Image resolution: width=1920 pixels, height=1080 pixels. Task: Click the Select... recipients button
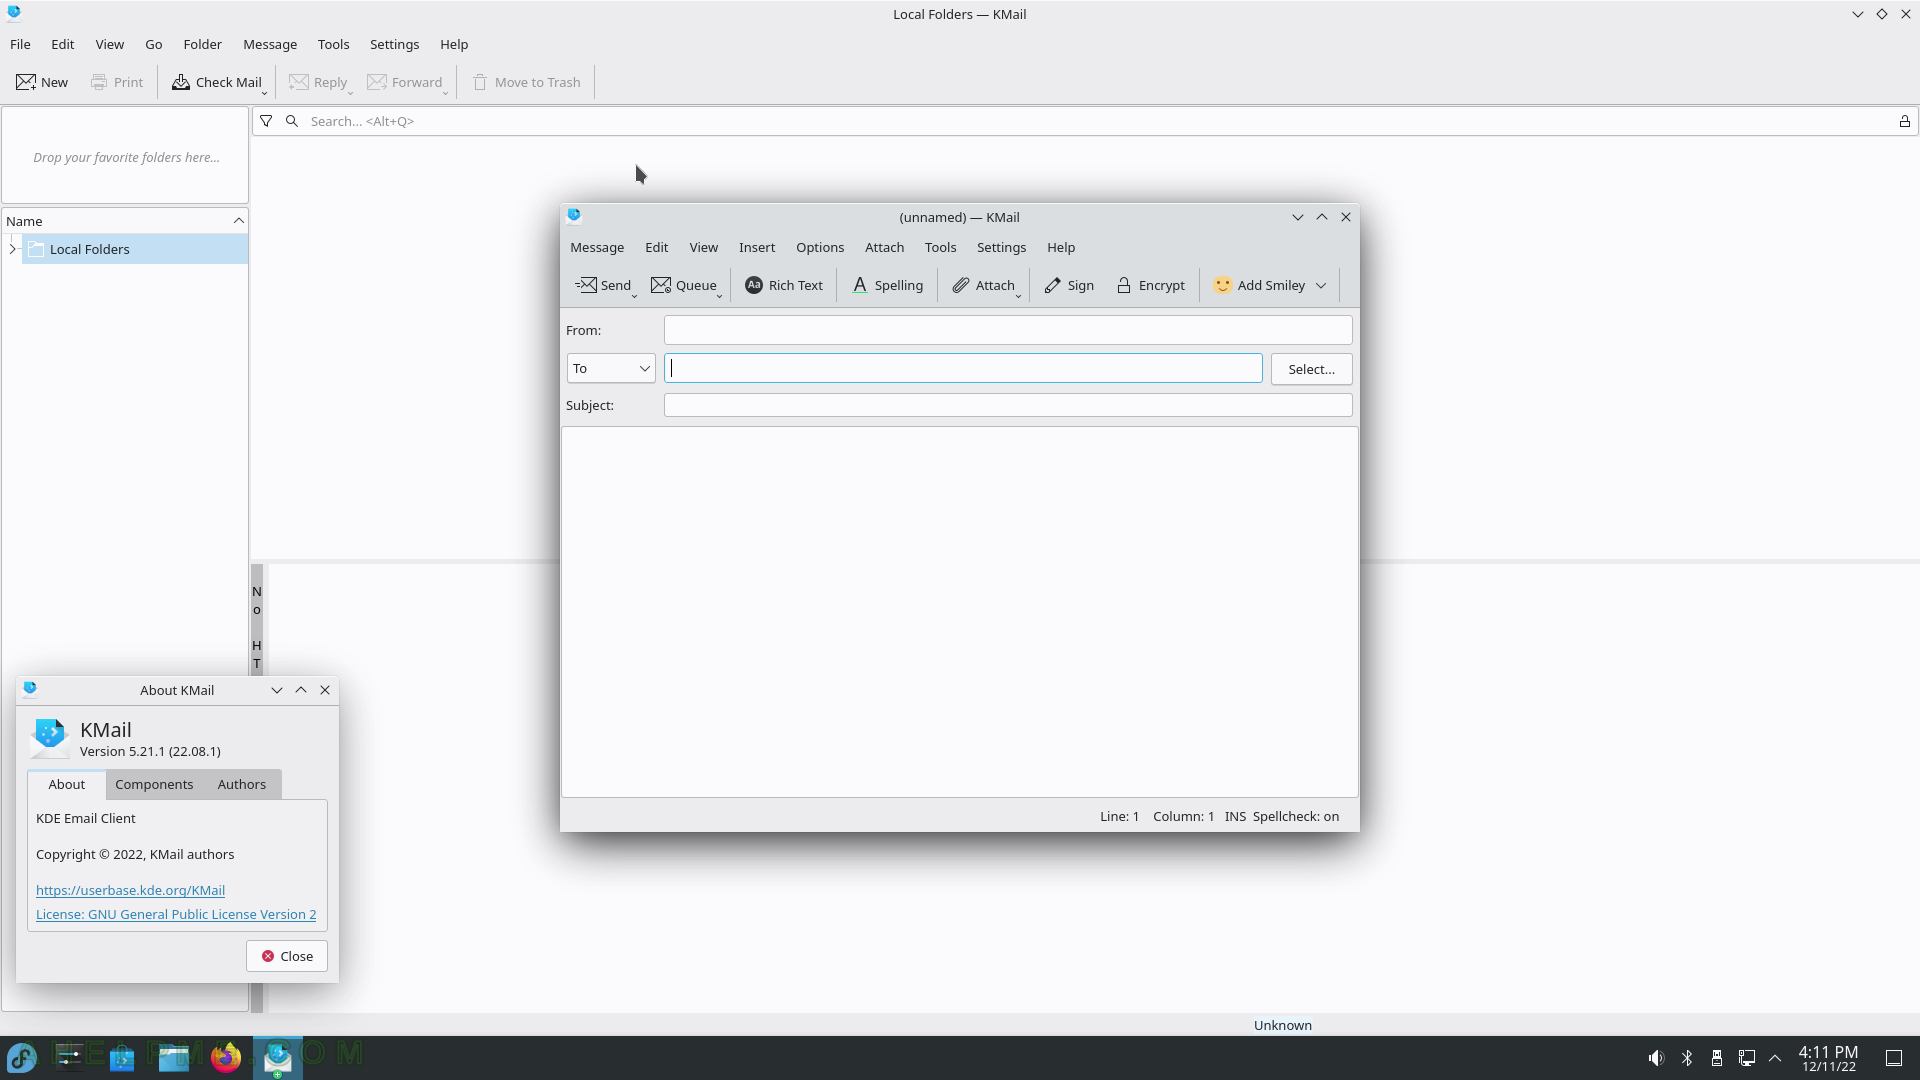pyautogui.click(x=1311, y=369)
